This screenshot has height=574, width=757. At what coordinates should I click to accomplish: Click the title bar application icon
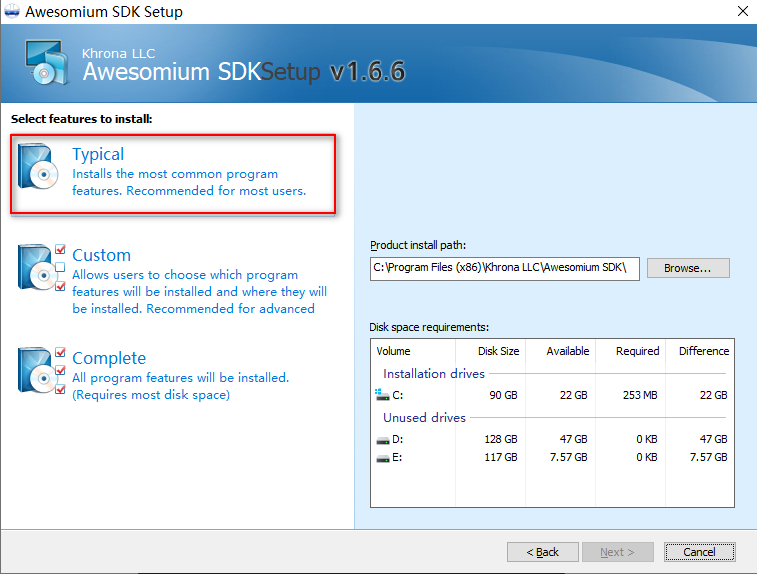pos(12,11)
